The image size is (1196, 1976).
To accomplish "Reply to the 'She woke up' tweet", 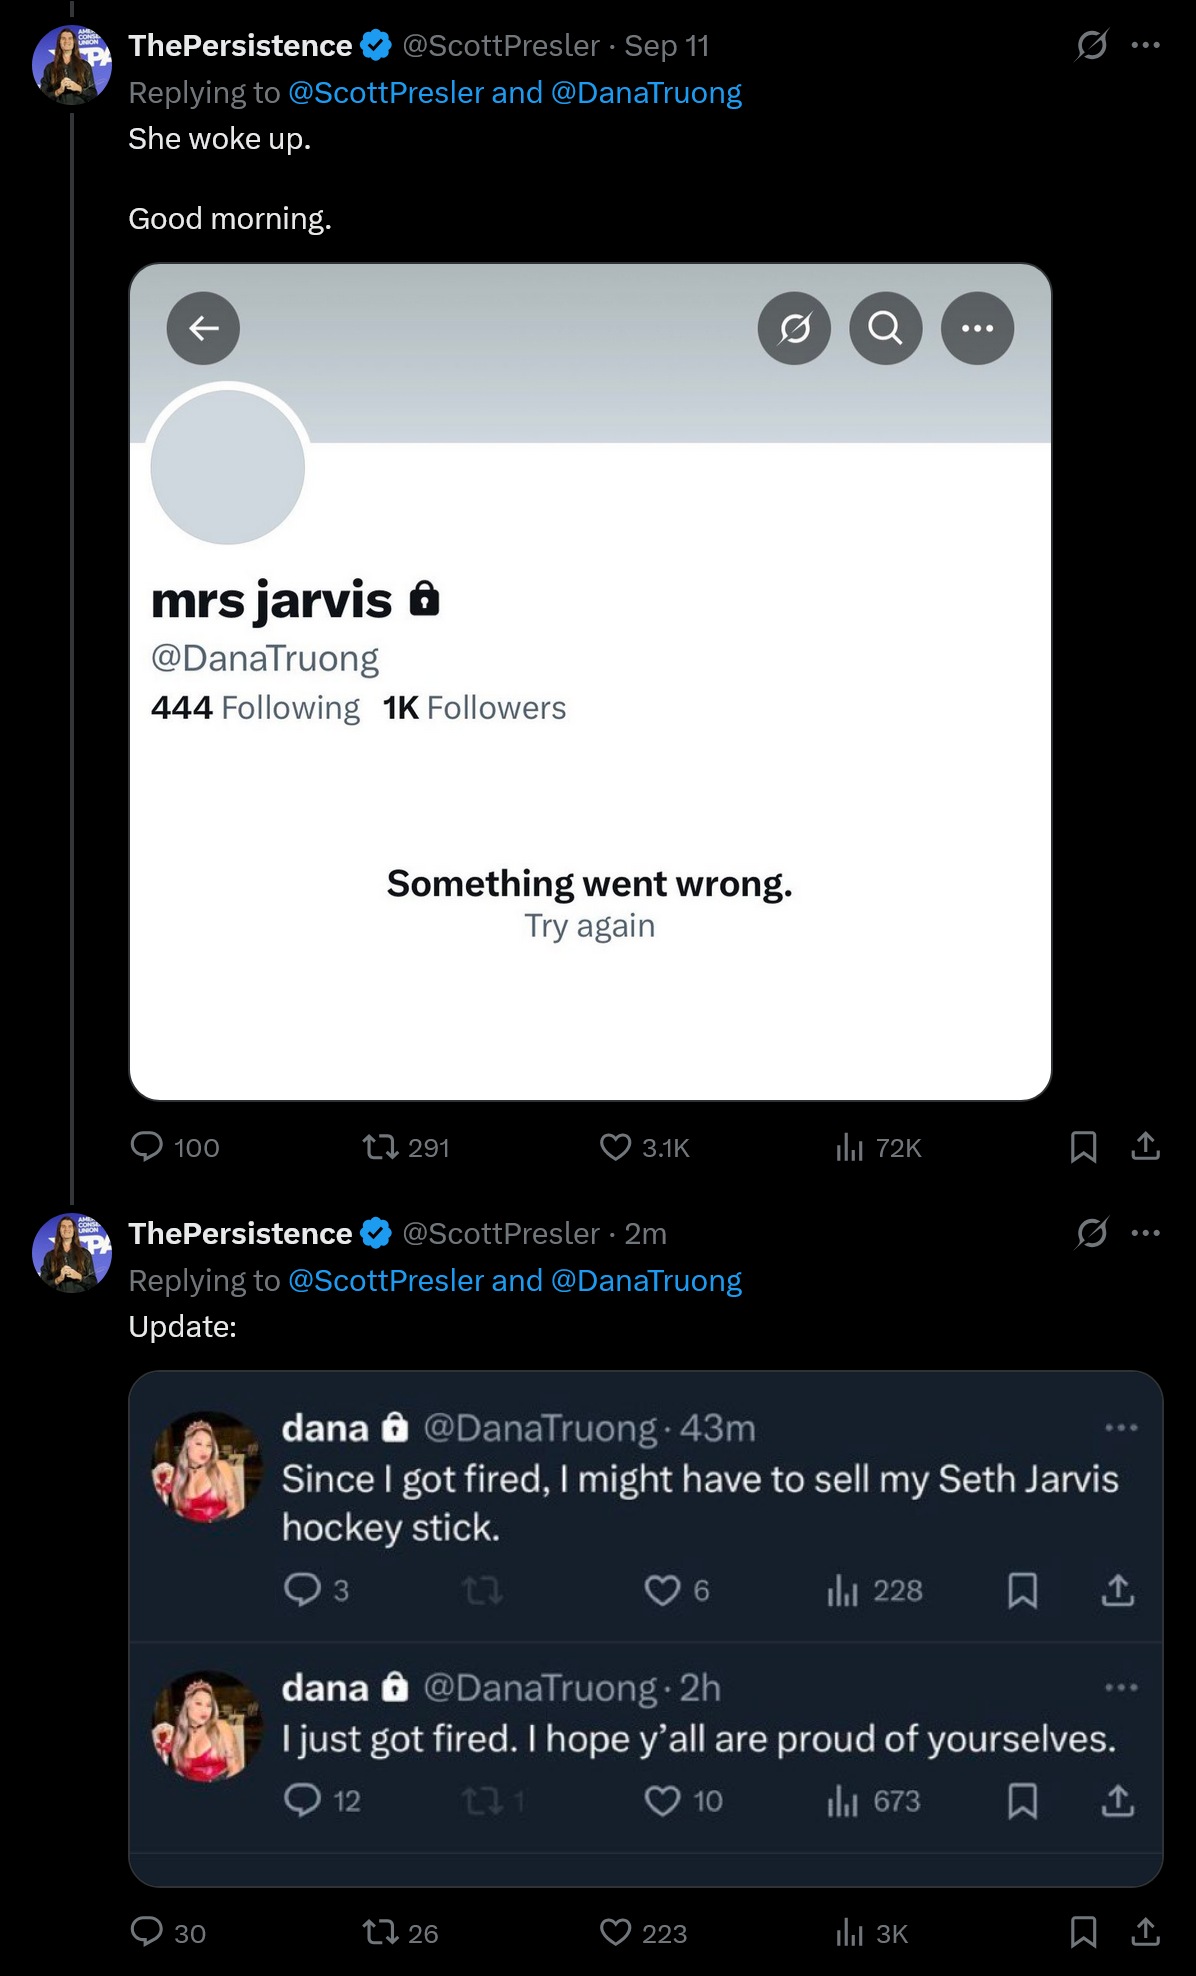I will click(147, 1146).
